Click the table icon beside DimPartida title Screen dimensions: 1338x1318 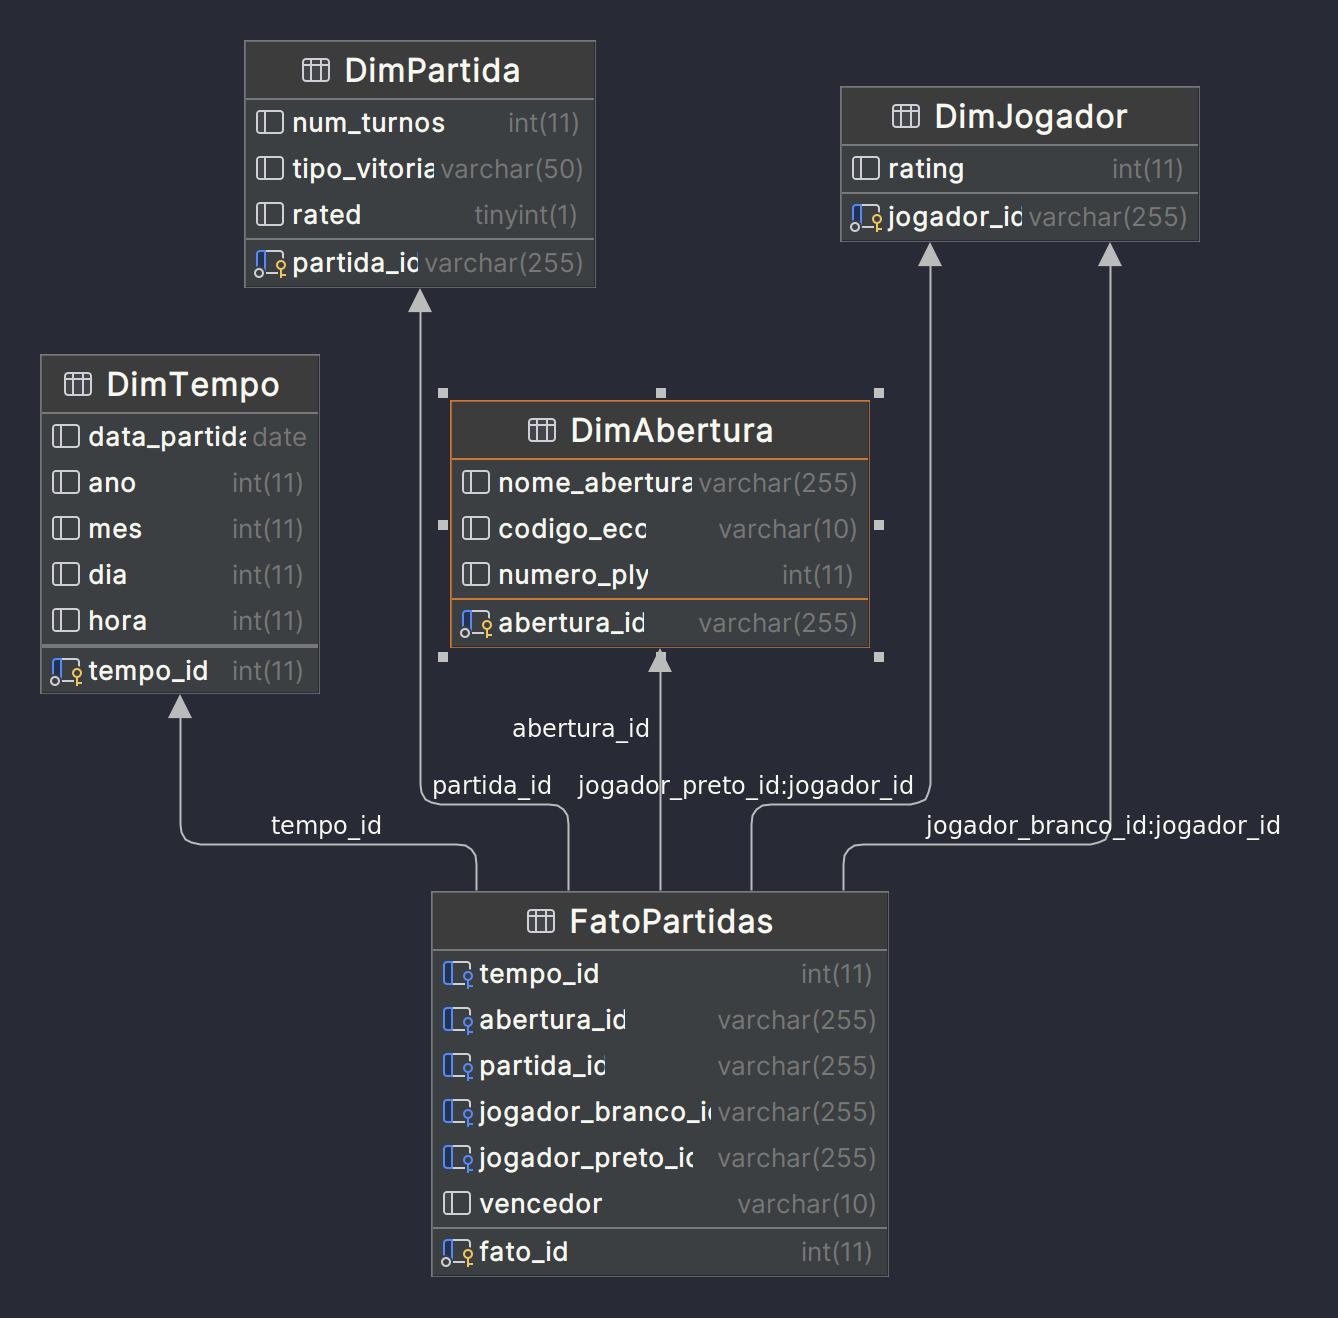click(316, 70)
